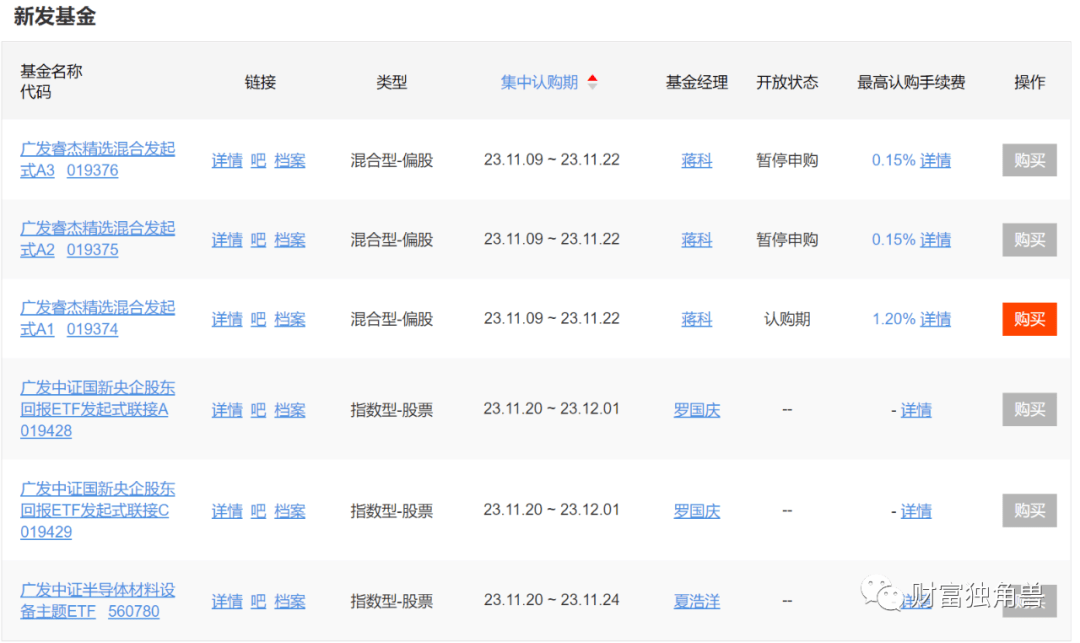Select 混合型-偏股 type in the 019374 row
Screen dimensions: 1080x643
click(x=392, y=319)
